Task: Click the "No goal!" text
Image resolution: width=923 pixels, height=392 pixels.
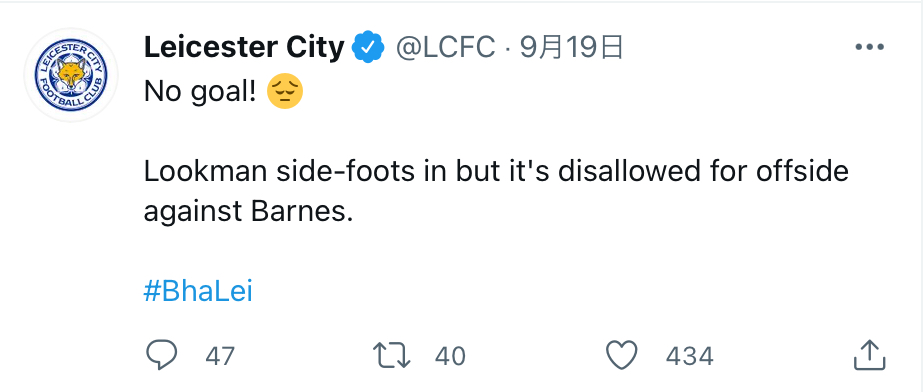Action: tap(201, 91)
